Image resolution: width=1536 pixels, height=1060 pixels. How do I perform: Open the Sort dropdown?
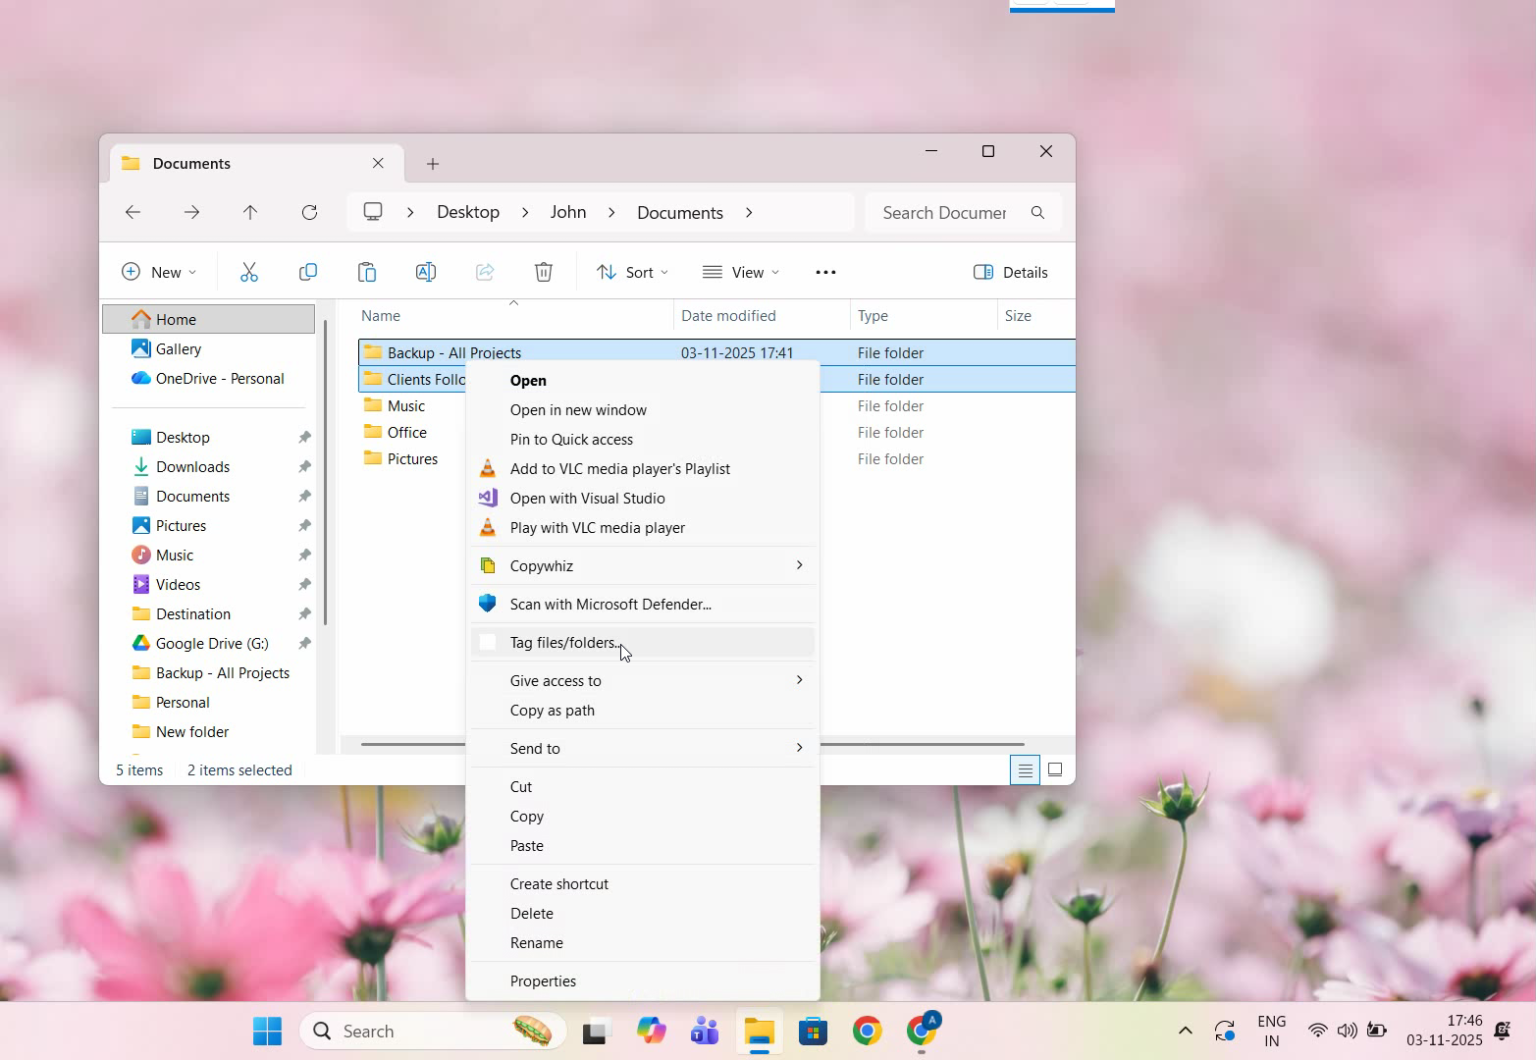[x=632, y=271]
